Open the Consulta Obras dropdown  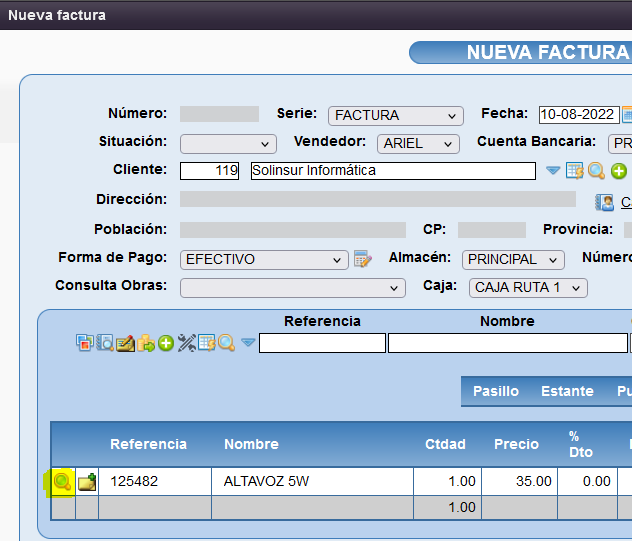[293, 288]
